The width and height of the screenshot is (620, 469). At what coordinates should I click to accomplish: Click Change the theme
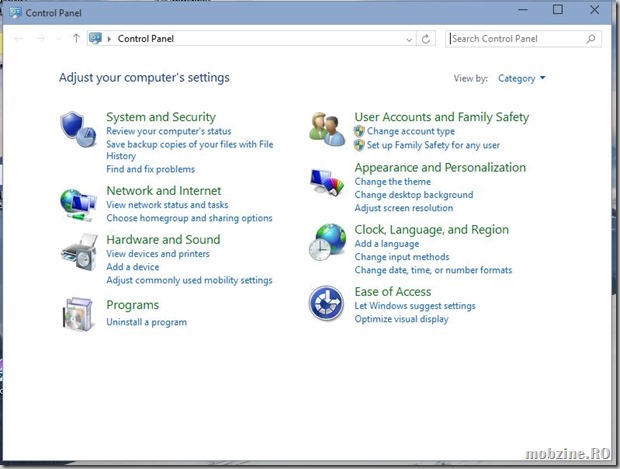coord(393,182)
